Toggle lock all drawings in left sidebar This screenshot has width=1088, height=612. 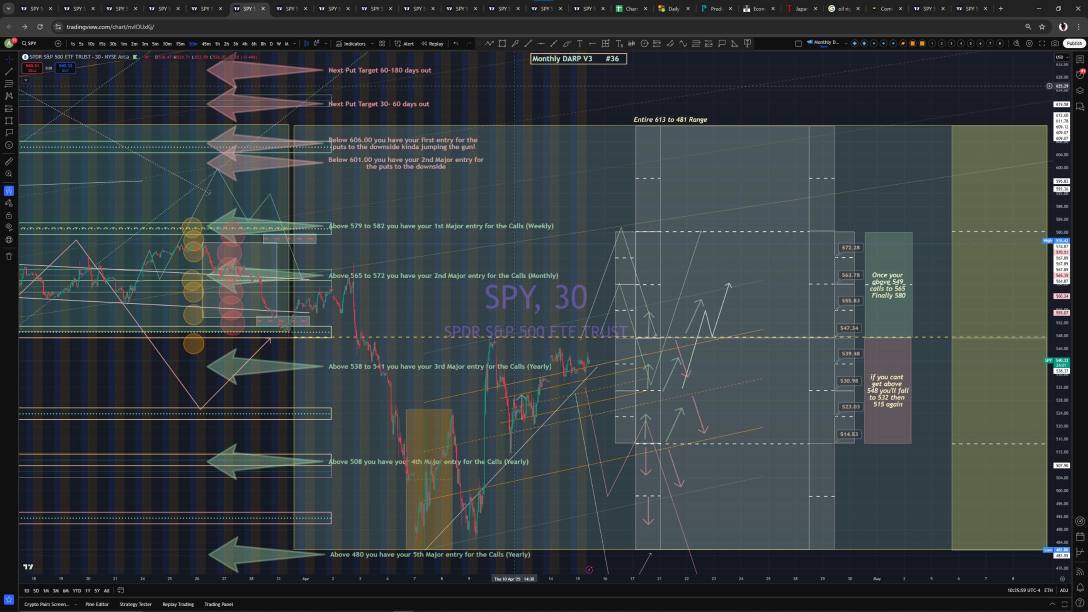click(x=9, y=216)
